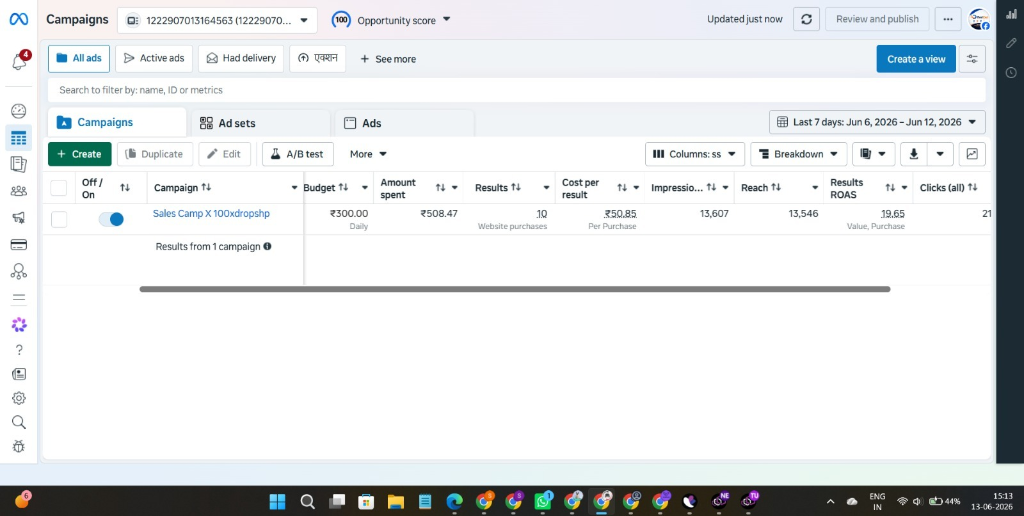The image size is (1024, 516).
Task: Open the notifications bell
Action: point(19,61)
